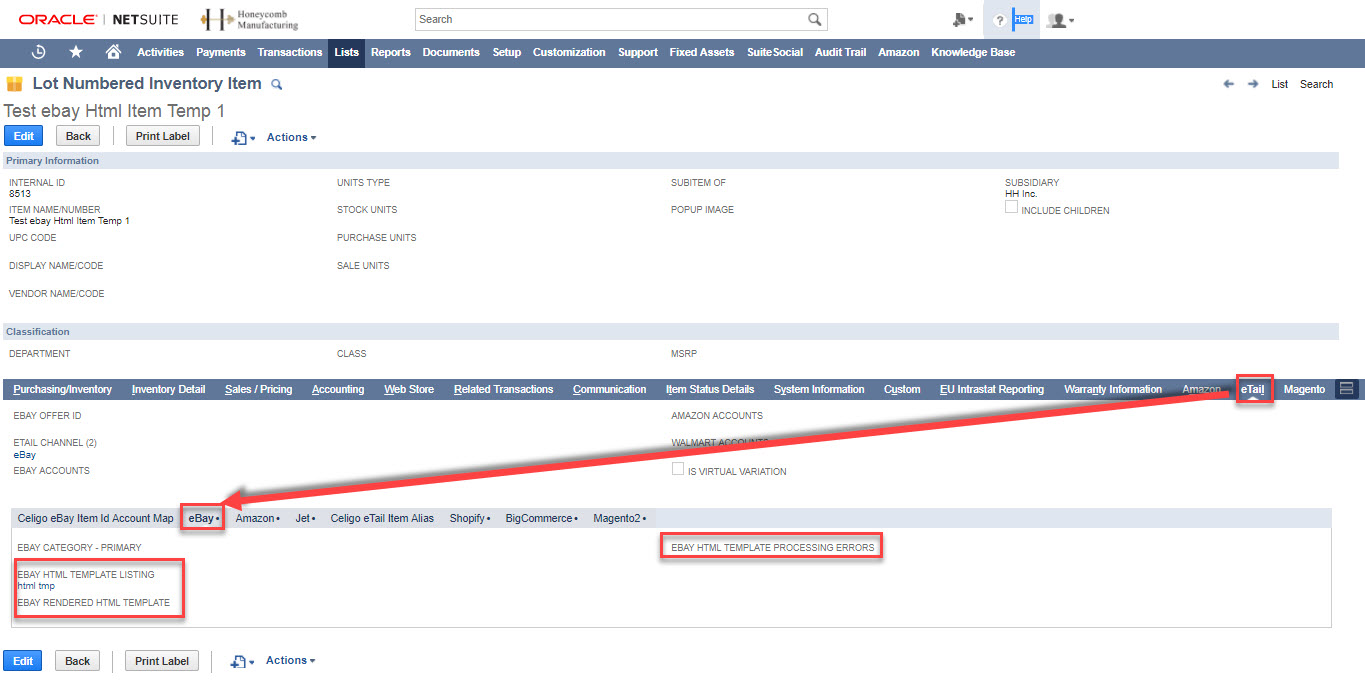Open the Reports menu
This screenshot has width=1365, height=687.
point(391,52)
